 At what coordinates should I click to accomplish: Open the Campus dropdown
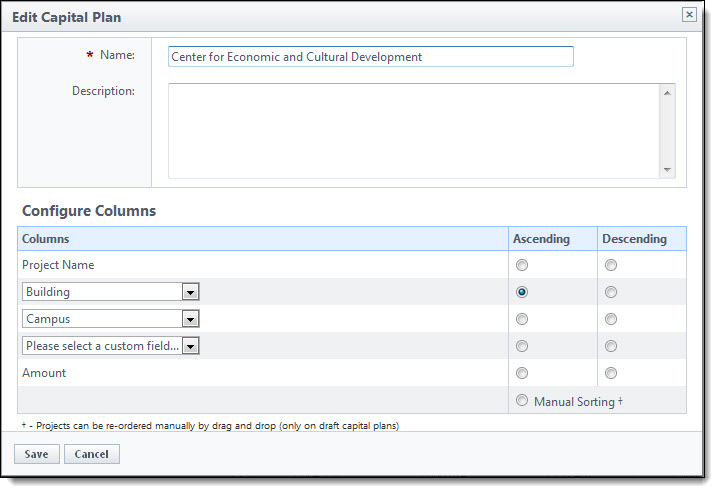click(x=190, y=319)
